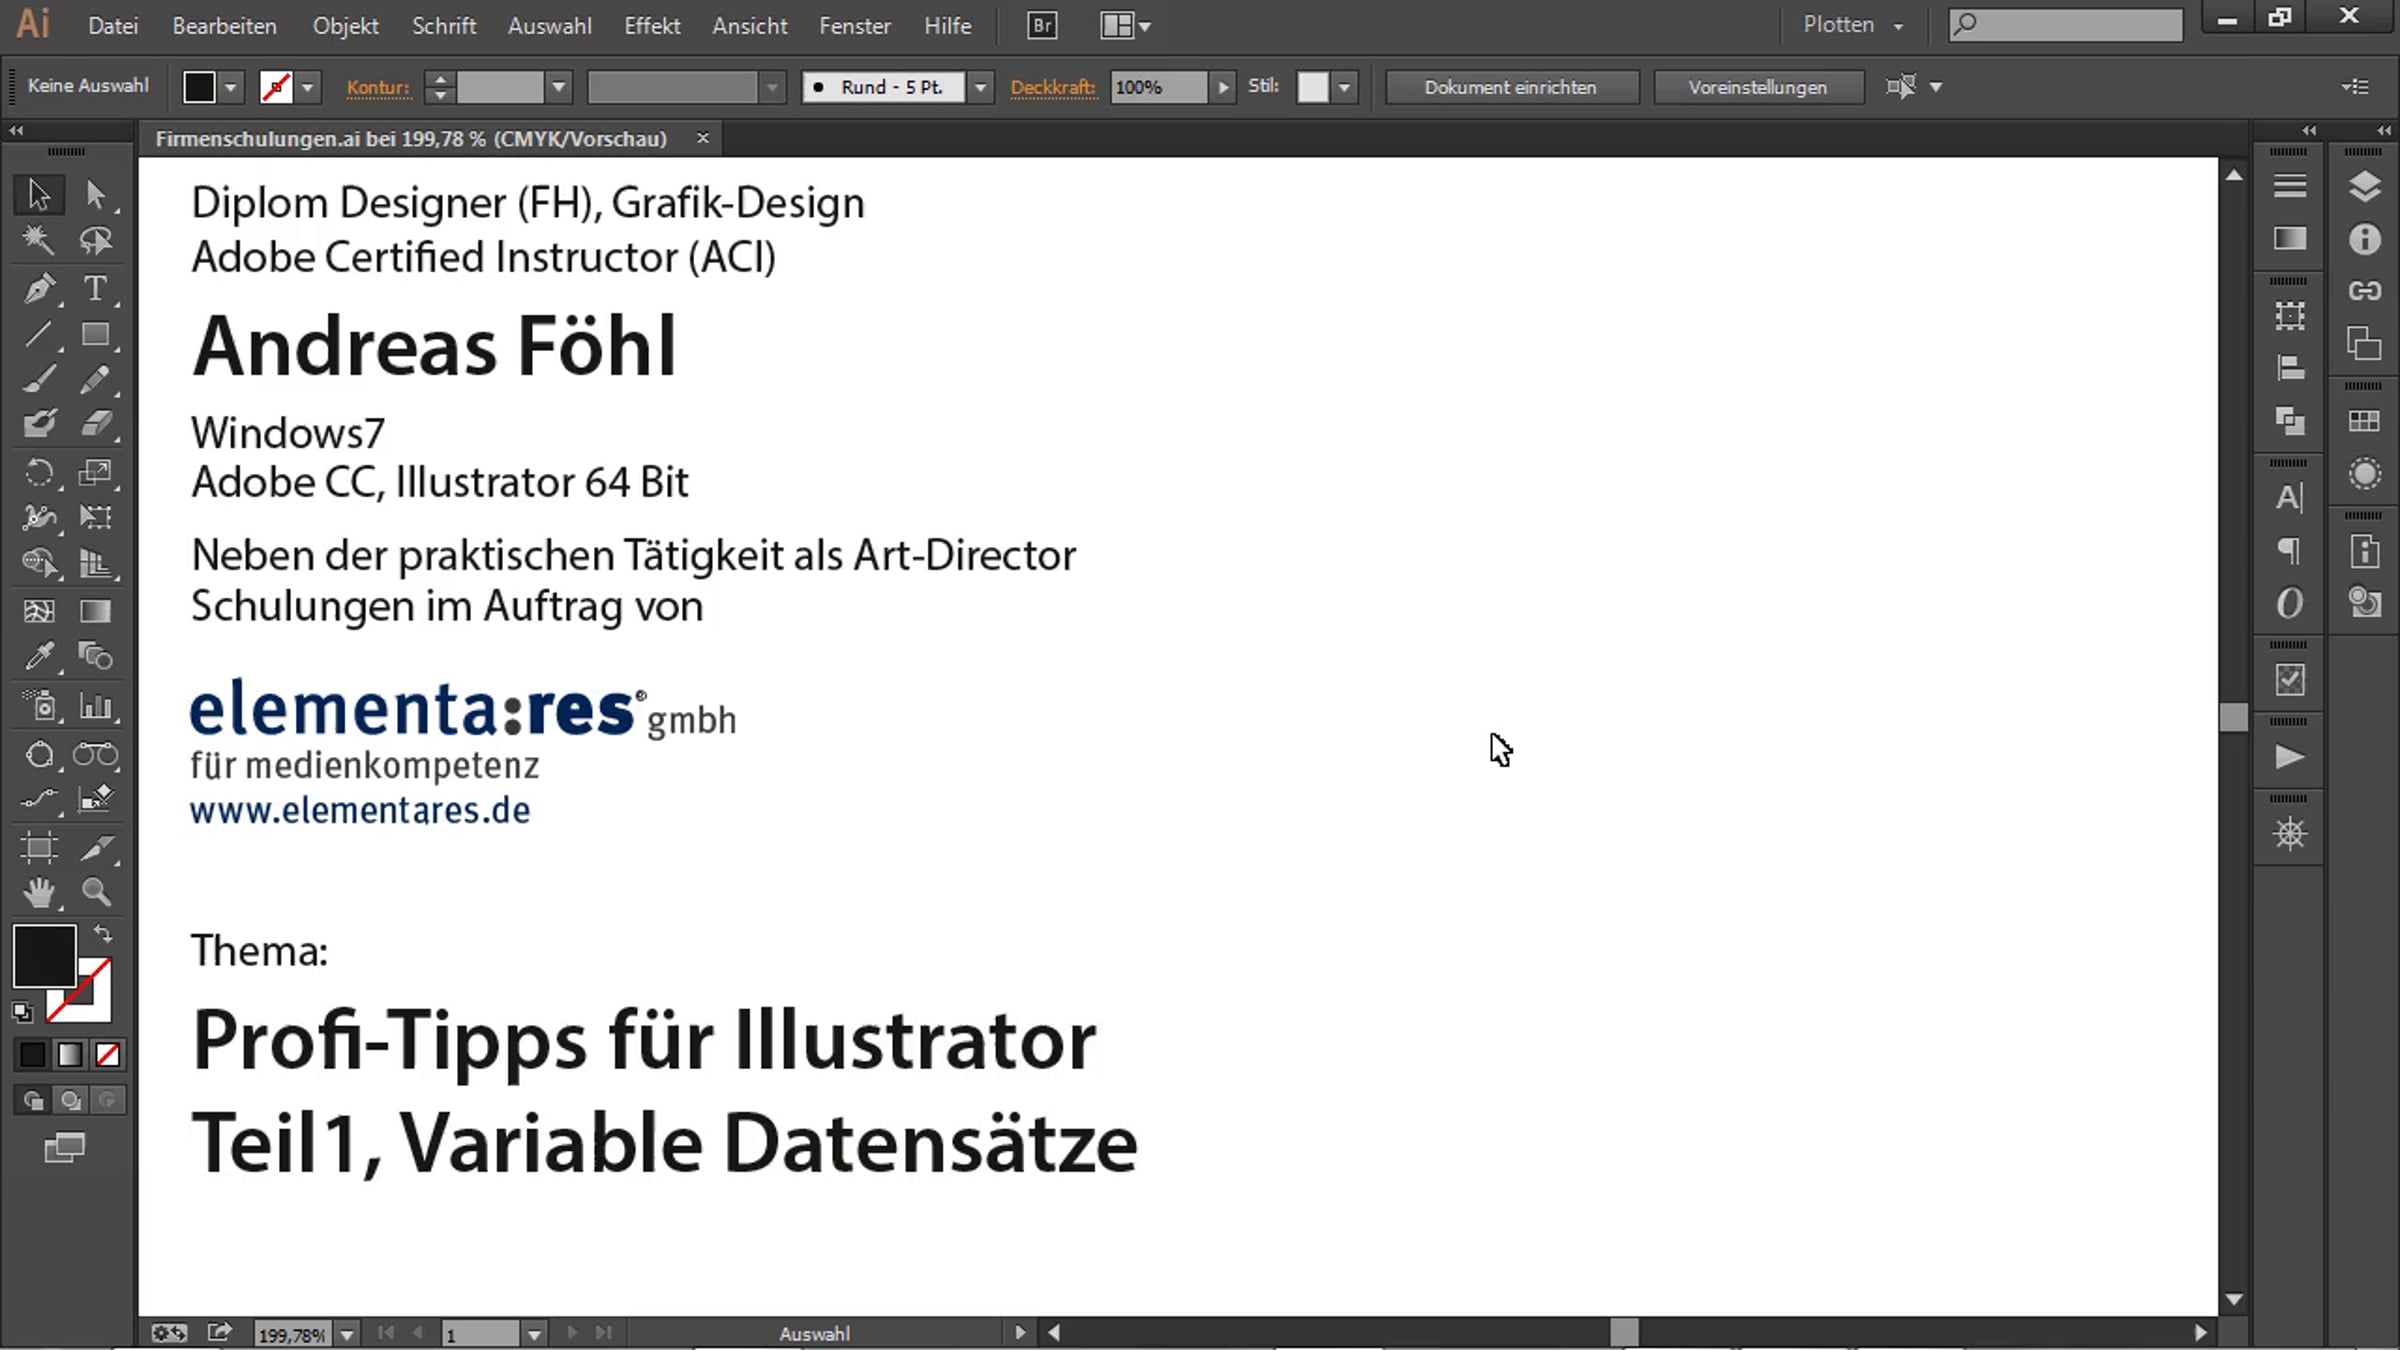
Task: Open the Schrift menu
Action: (x=444, y=26)
